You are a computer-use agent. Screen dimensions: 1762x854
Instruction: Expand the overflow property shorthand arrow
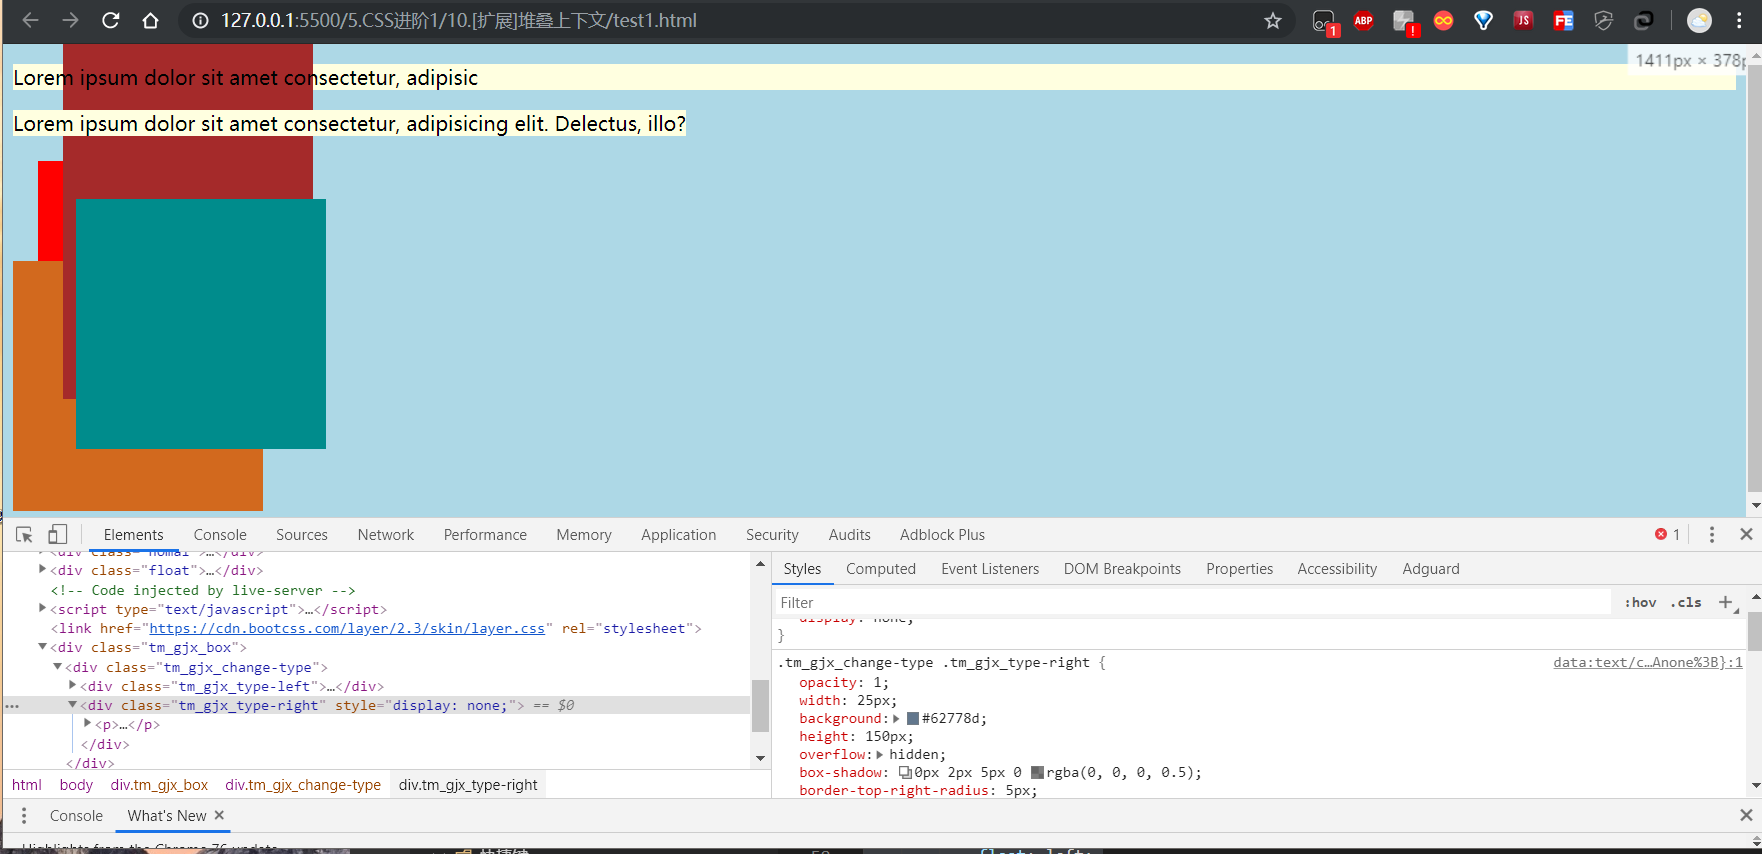(x=879, y=754)
